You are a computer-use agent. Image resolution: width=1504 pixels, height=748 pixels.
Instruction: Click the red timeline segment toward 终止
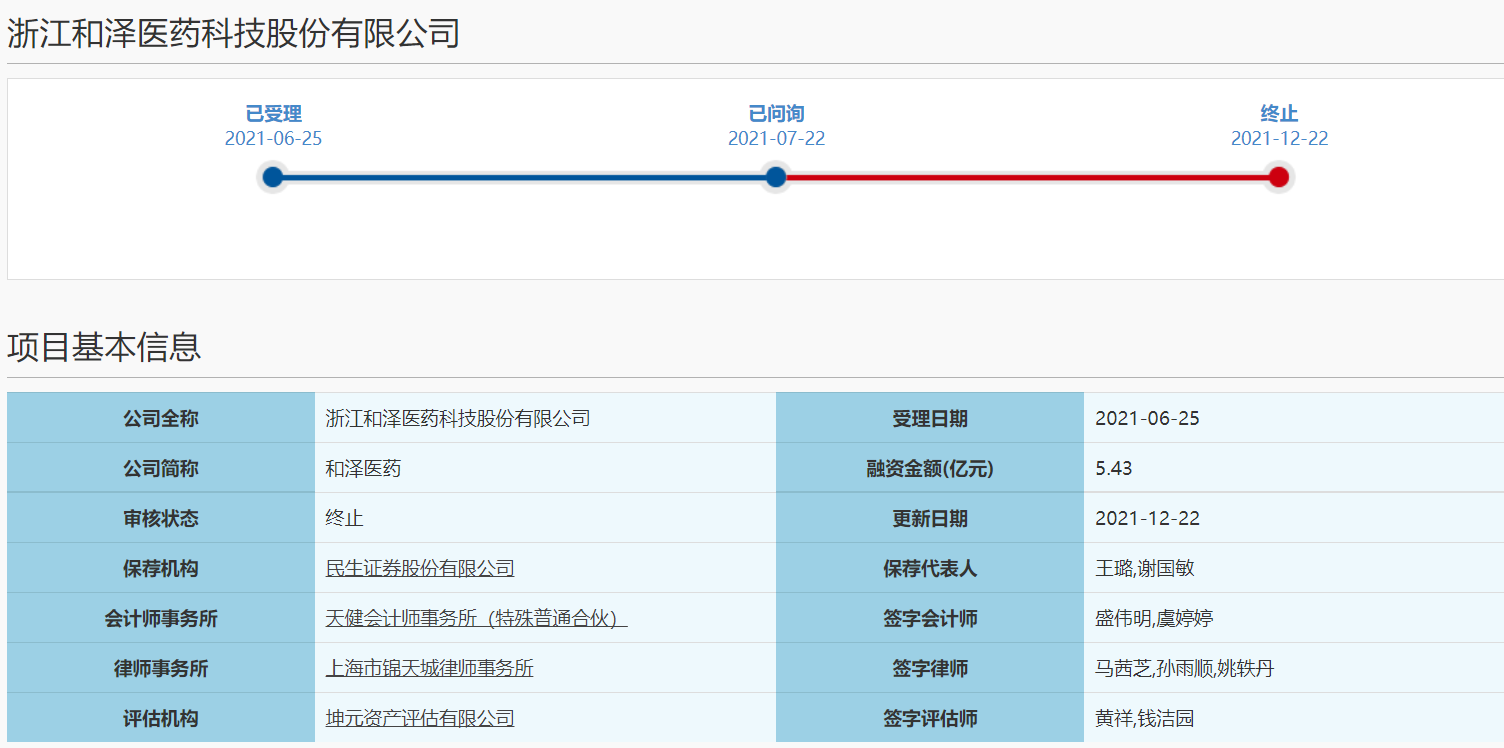(1027, 178)
